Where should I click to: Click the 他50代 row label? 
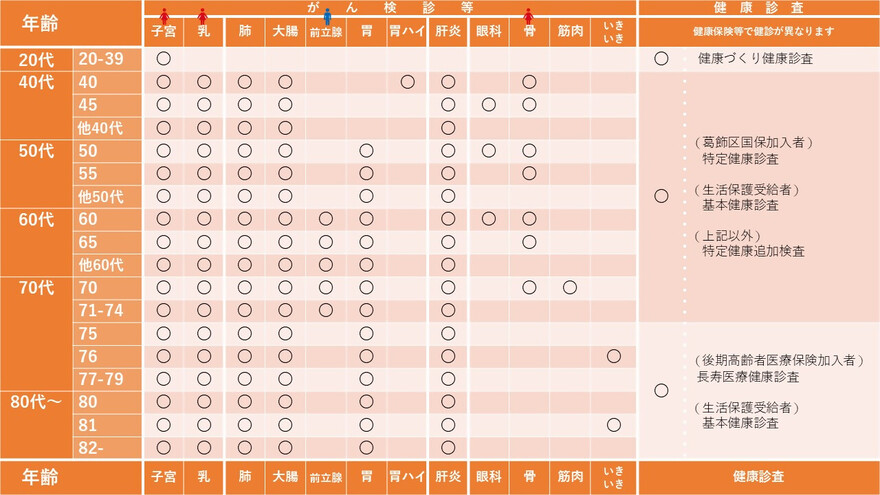click(x=100, y=196)
